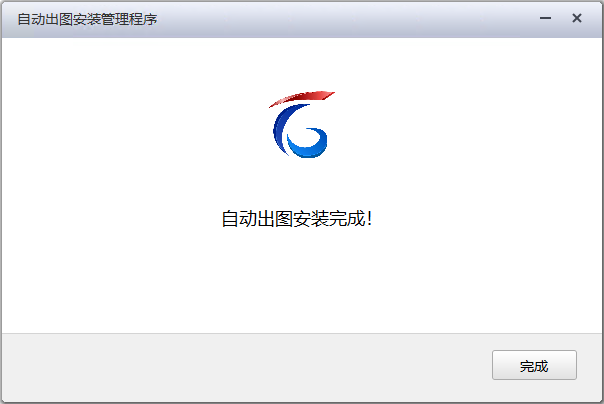Image resolution: width=604 pixels, height=404 pixels.
Task: Click the separator line above the footer
Action: (x=302, y=334)
